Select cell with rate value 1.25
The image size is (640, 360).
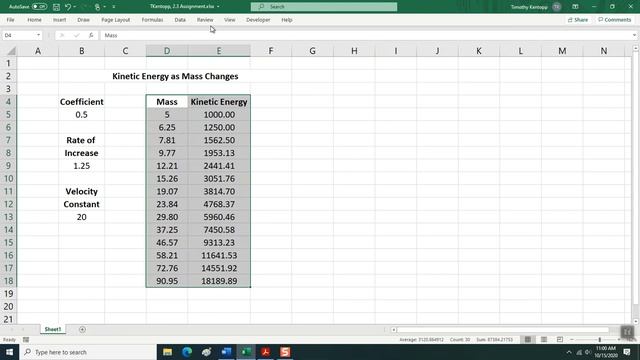81,166
